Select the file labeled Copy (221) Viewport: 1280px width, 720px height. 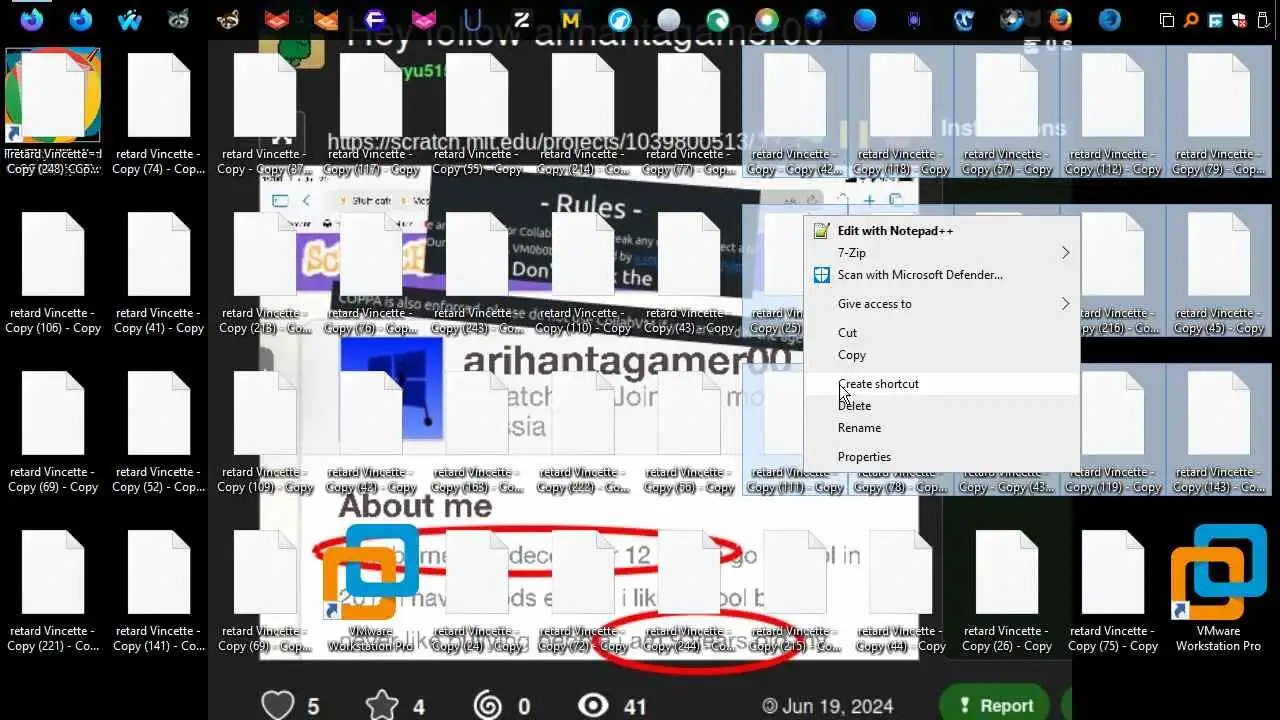(x=53, y=590)
